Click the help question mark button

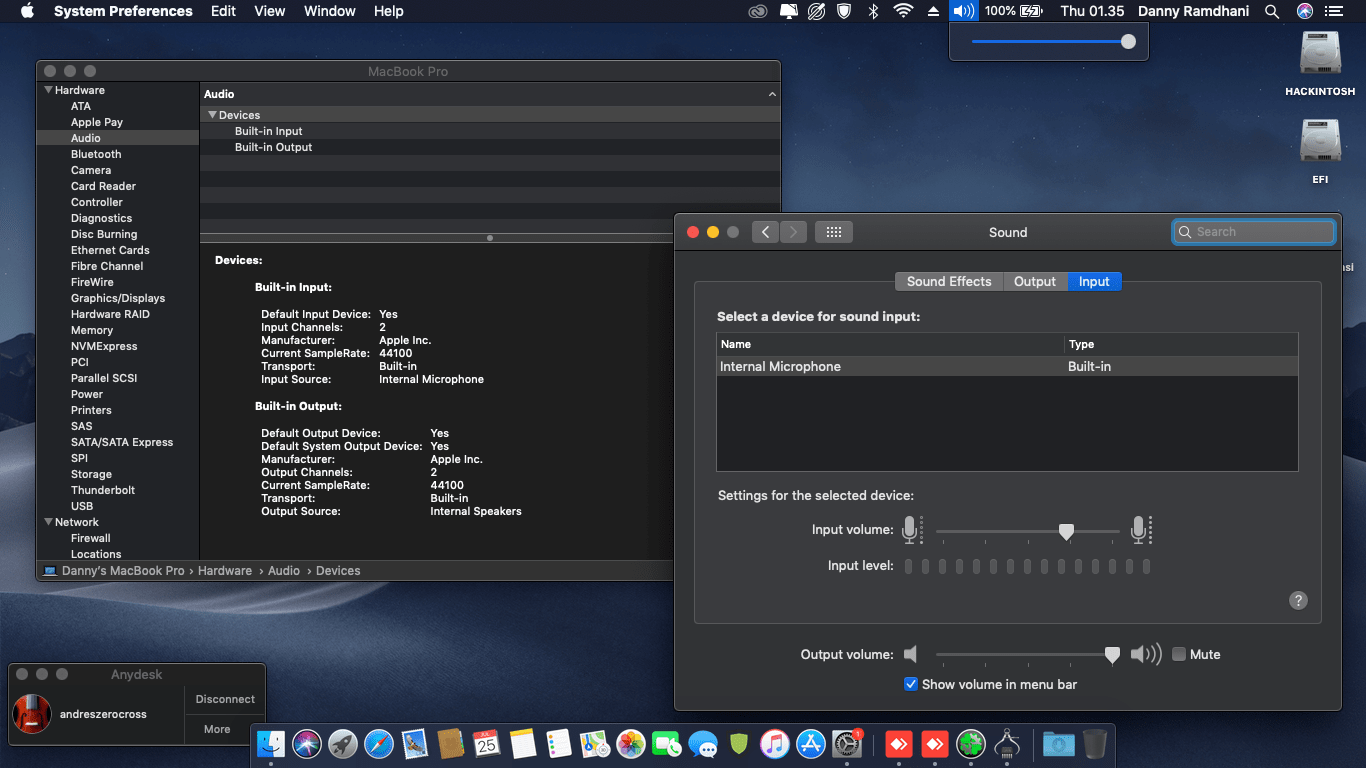click(x=1298, y=600)
